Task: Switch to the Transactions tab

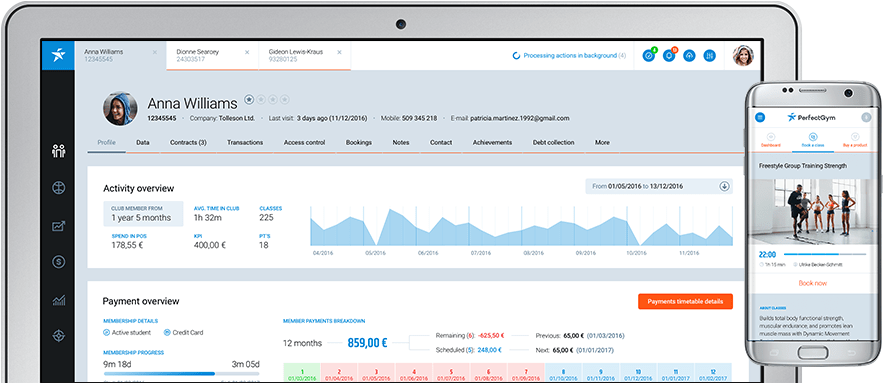Action: pos(245,142)
